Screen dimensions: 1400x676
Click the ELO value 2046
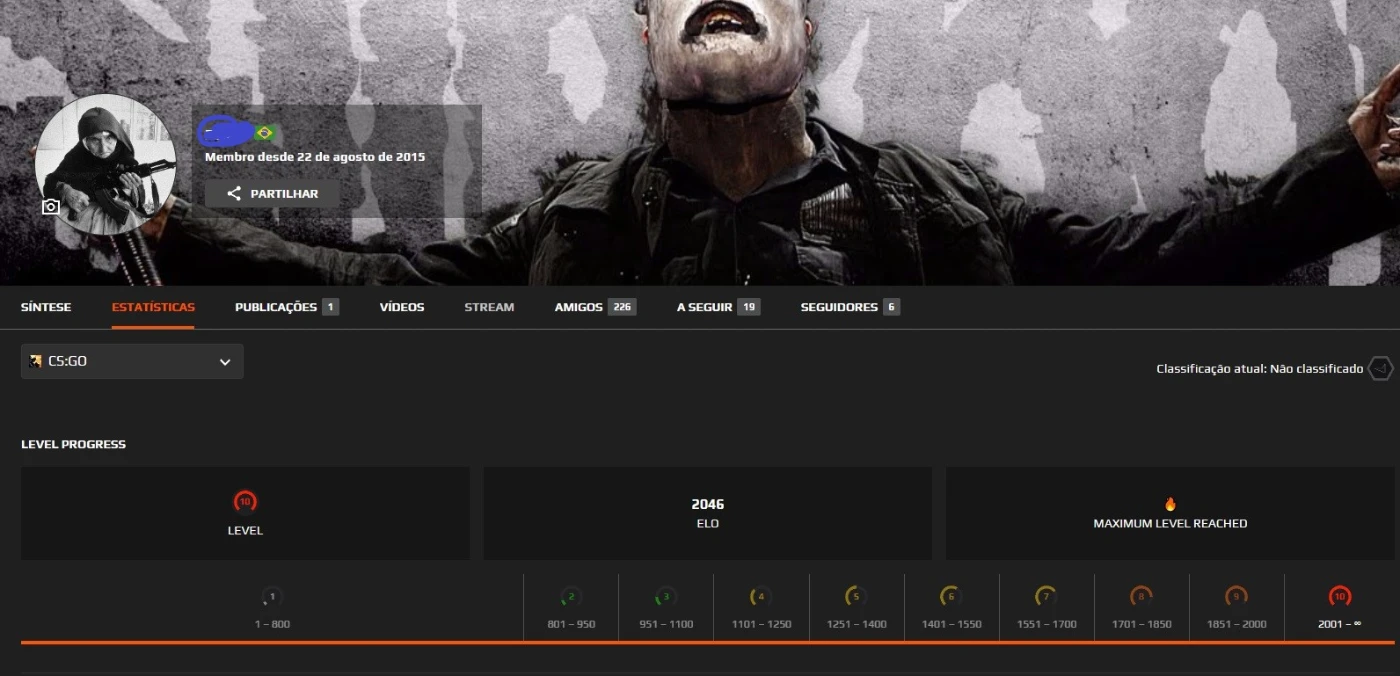pyautogui.click(x=707, y=504)
